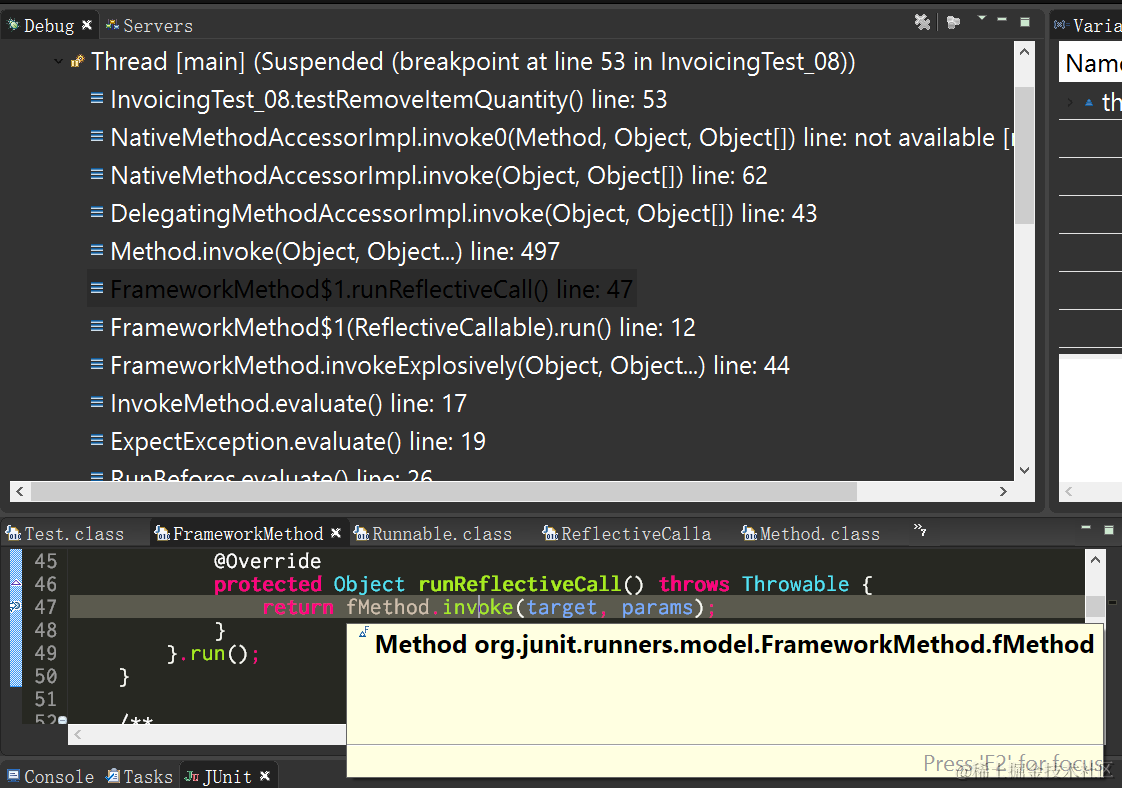Click the Thread [main] thread icon

[x=77, y=62]
